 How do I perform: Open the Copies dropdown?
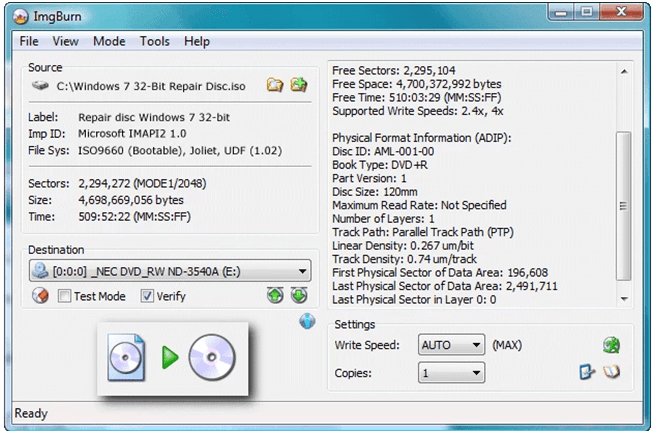(x=474, y=373)
